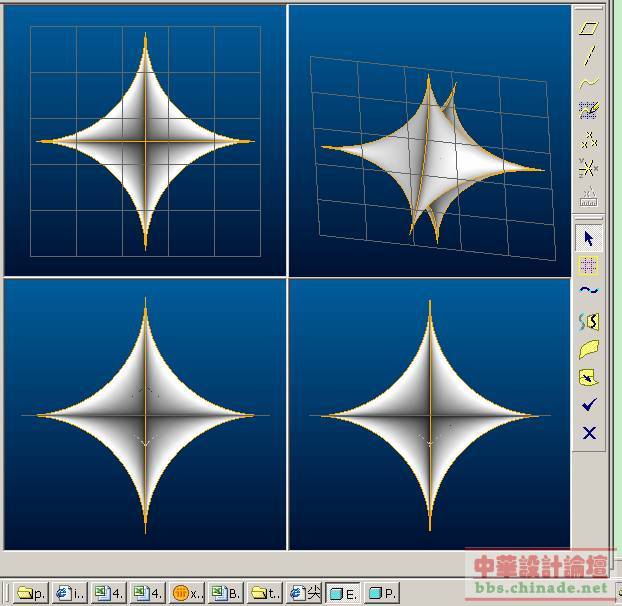Screen dimensions: 622x606
Task: Select the trim-surface-by-curve tool
Action: tap(589, 321)
